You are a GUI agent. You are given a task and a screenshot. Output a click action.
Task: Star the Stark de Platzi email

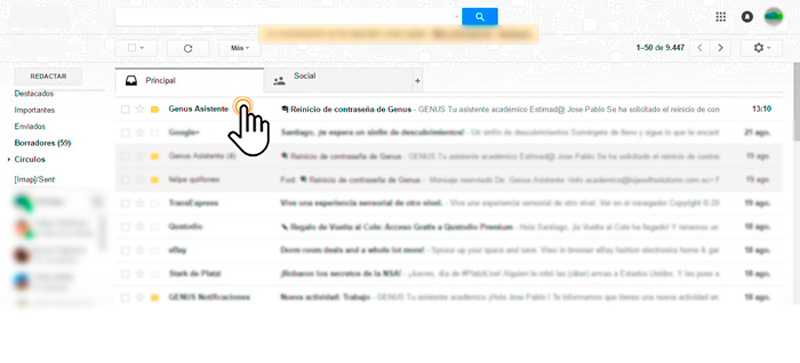(x=140, y=274)
